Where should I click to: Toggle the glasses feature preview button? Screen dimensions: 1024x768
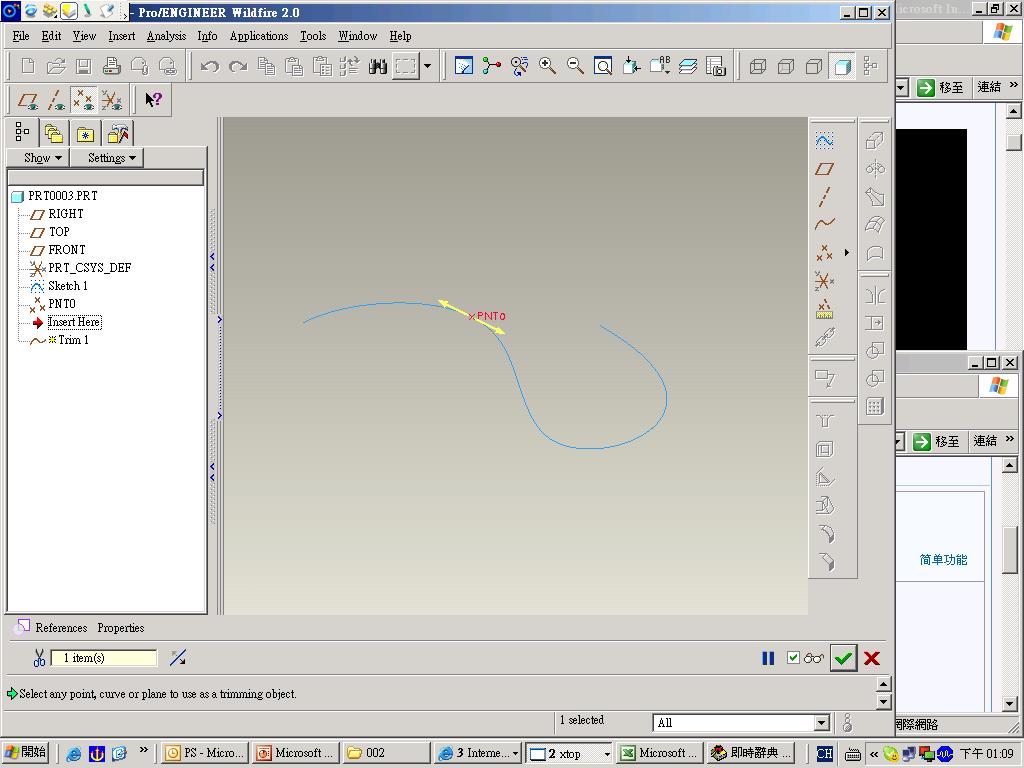[x=814, y=658]
